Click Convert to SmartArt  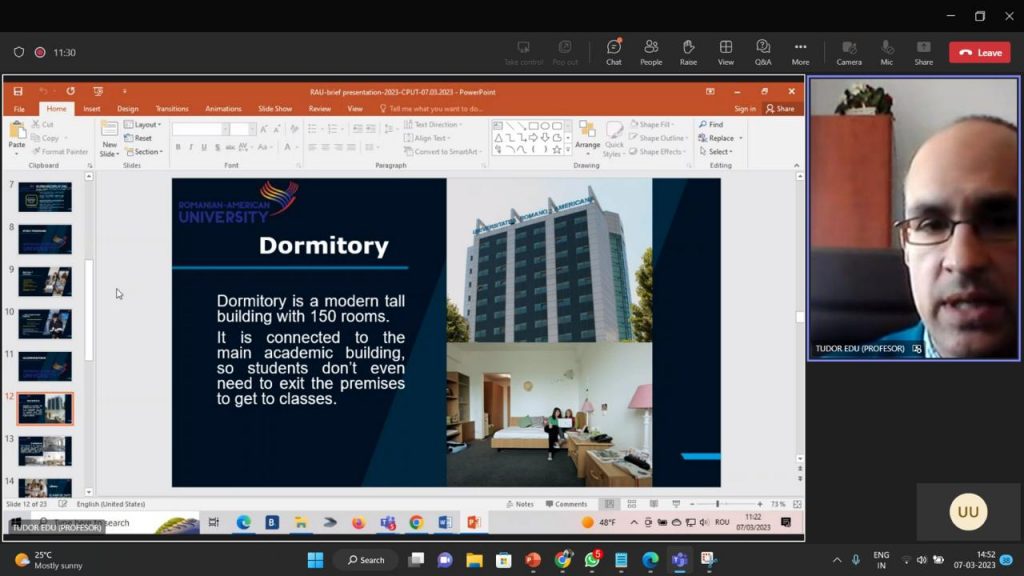[x=443, y=152]
